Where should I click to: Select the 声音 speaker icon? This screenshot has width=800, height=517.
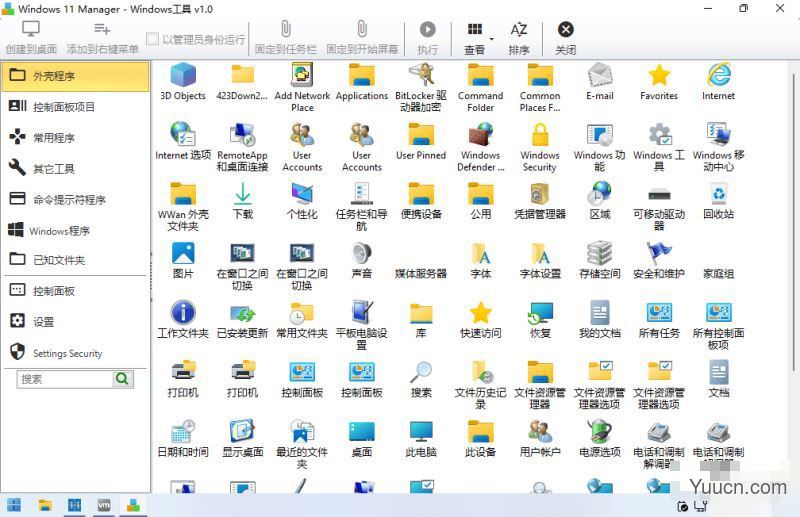click(361, 260)
